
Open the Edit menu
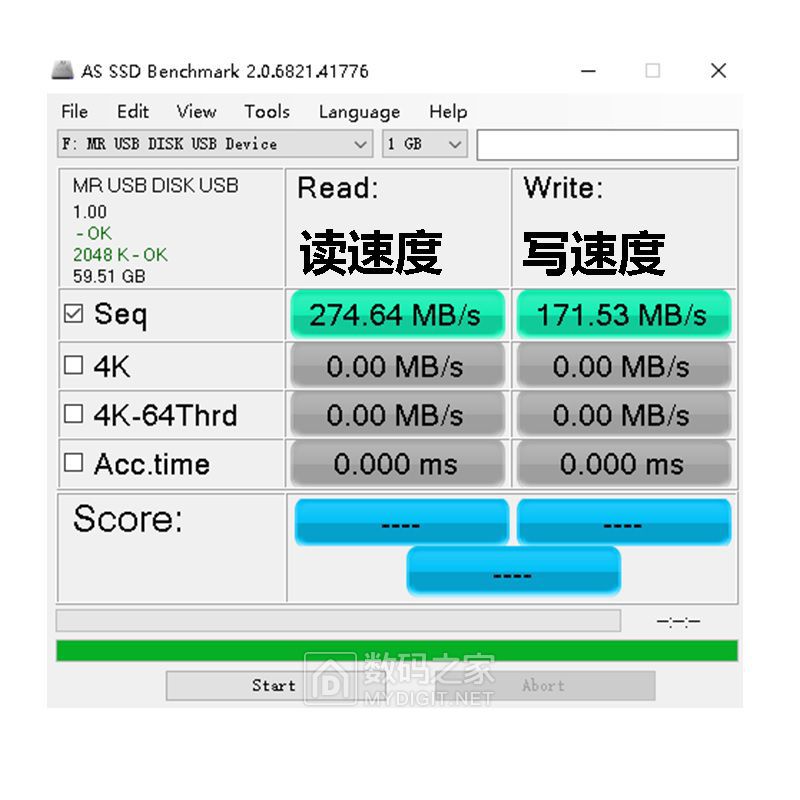pyautogui.click(x=133, y=111)
